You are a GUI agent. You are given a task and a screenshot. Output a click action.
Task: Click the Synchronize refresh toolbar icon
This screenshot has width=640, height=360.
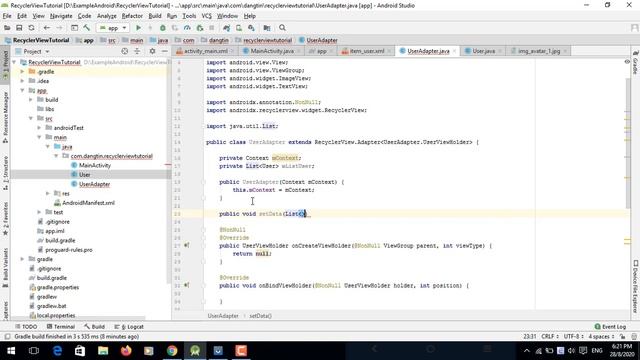click(x=31, y=28)
